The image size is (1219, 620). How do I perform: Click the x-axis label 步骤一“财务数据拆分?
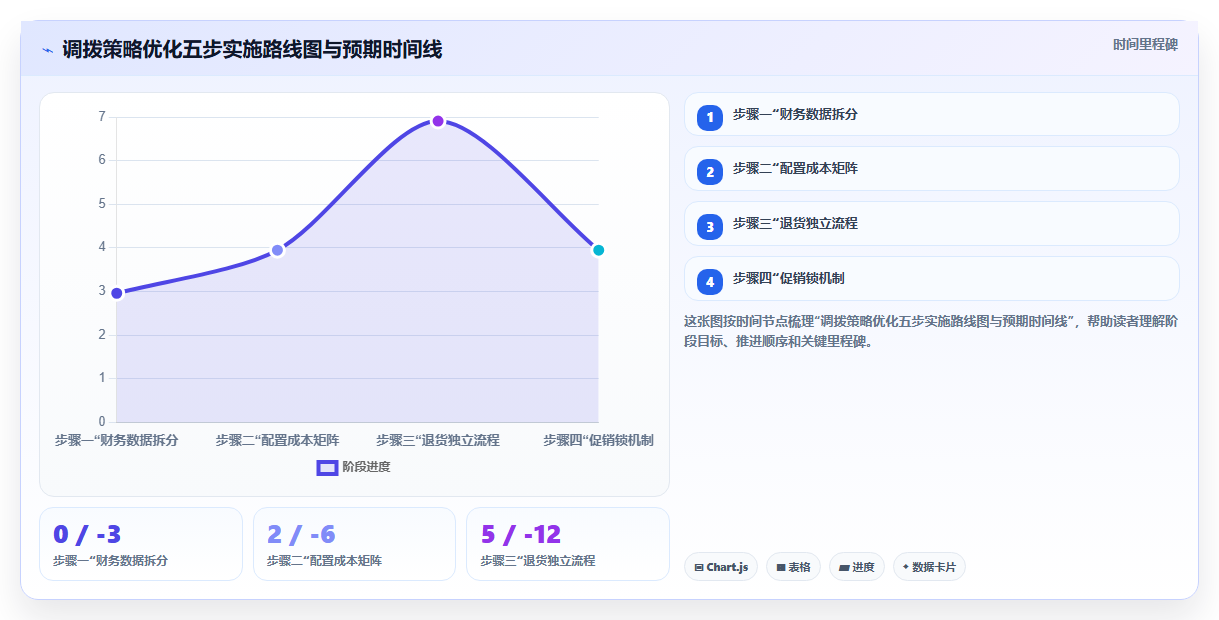pos(117,440)
